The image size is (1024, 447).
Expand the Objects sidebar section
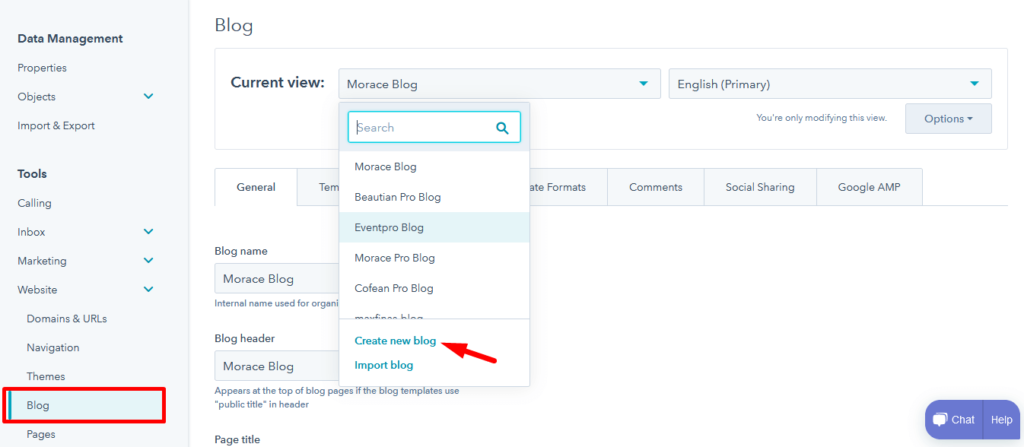pyautogui.click(x=148, y=97)
